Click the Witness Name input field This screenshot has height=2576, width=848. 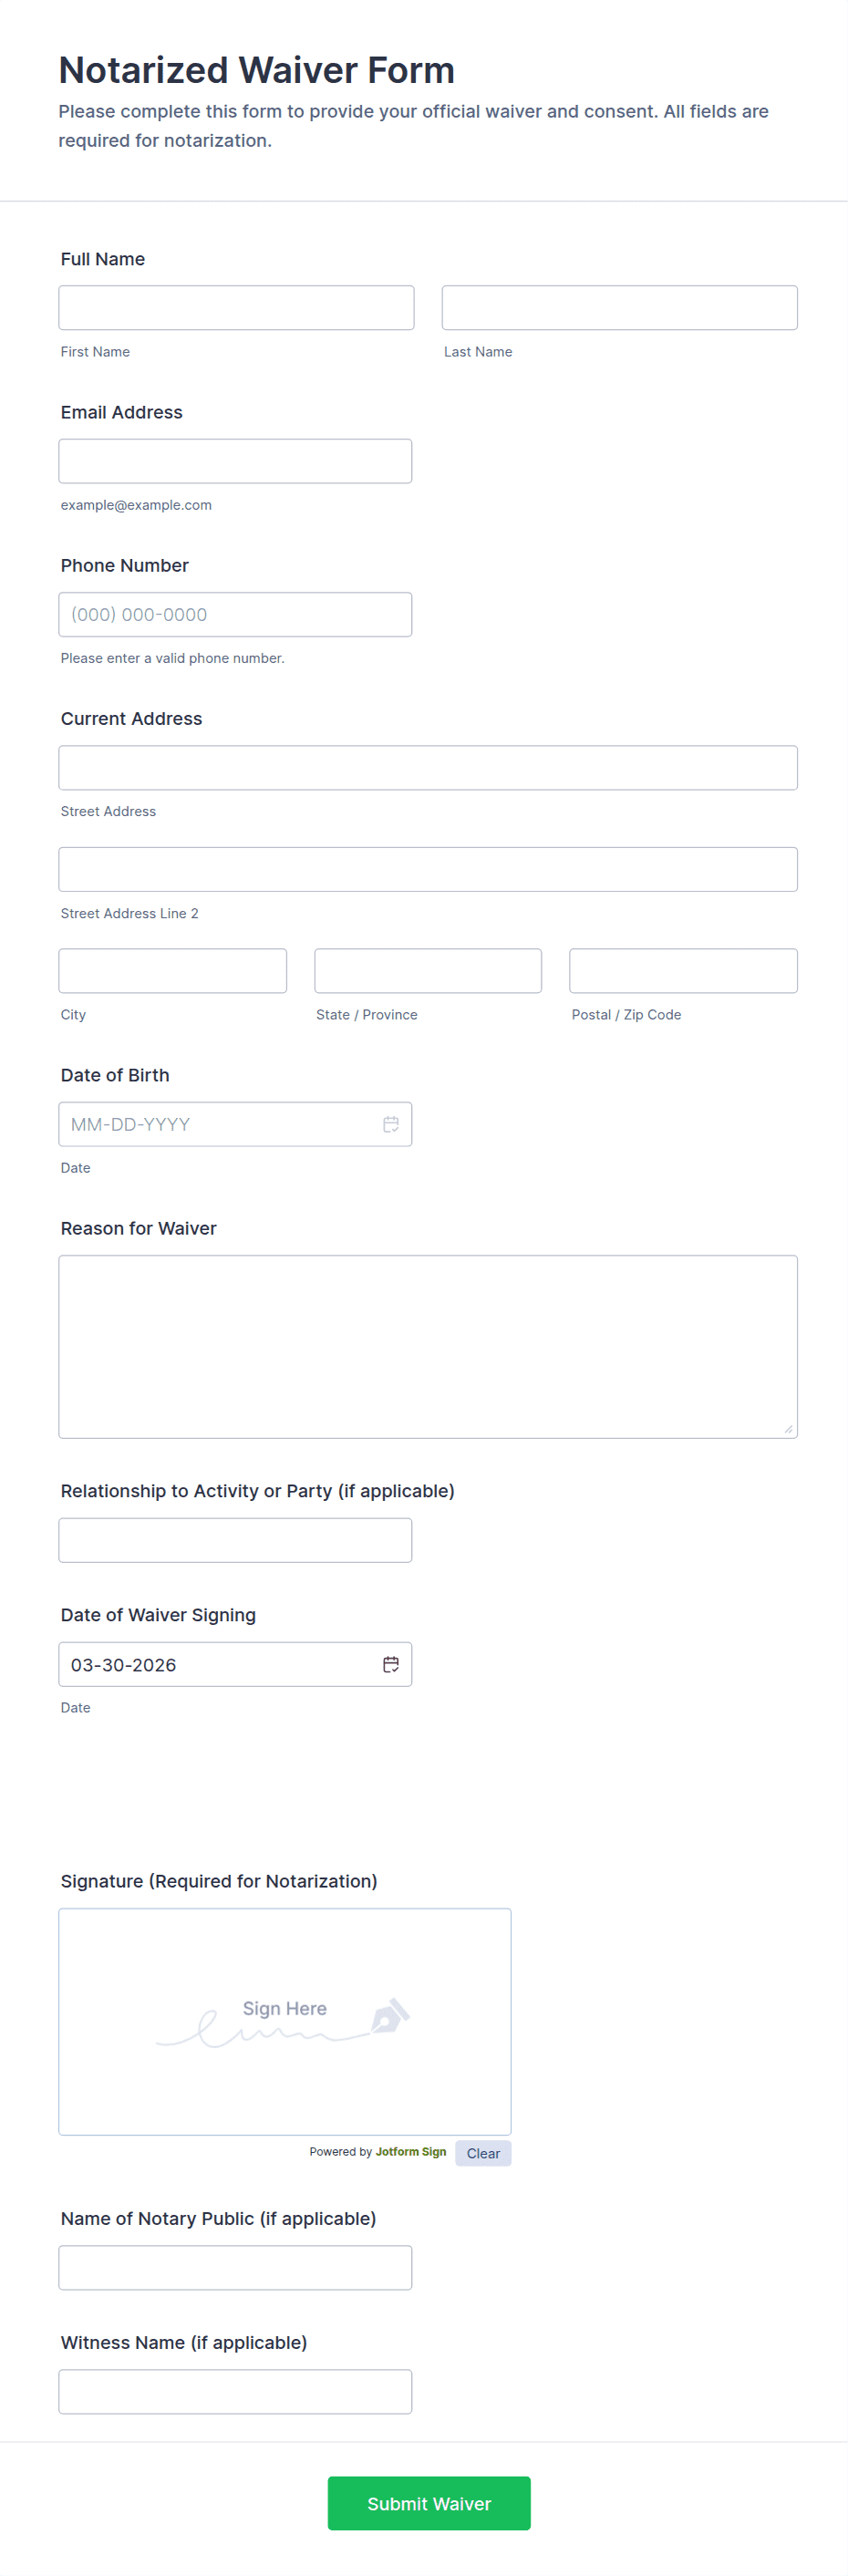pyautogui.click(x=235, y=2391)
